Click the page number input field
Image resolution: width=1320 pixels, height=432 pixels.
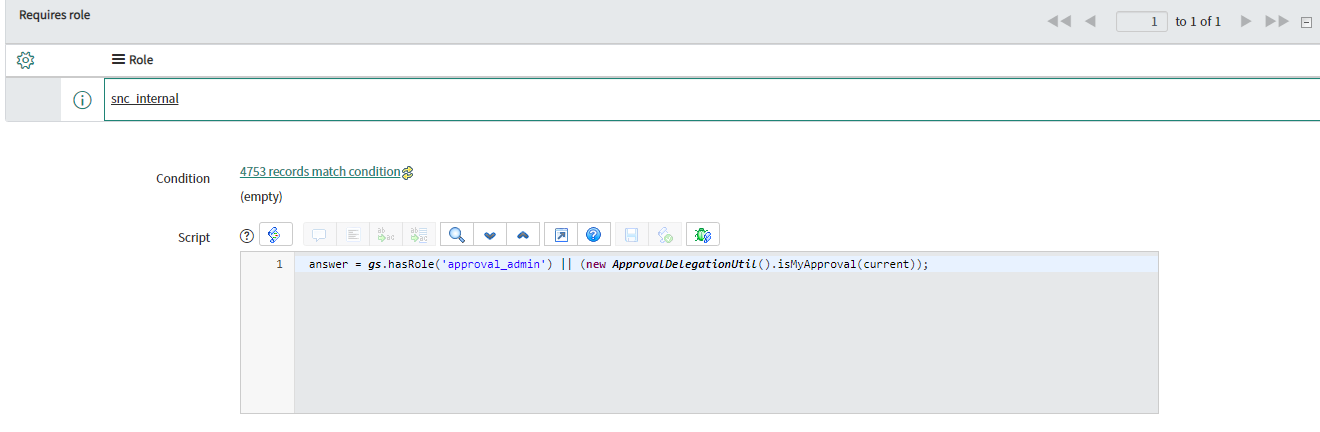click(x=1142, y=21)
